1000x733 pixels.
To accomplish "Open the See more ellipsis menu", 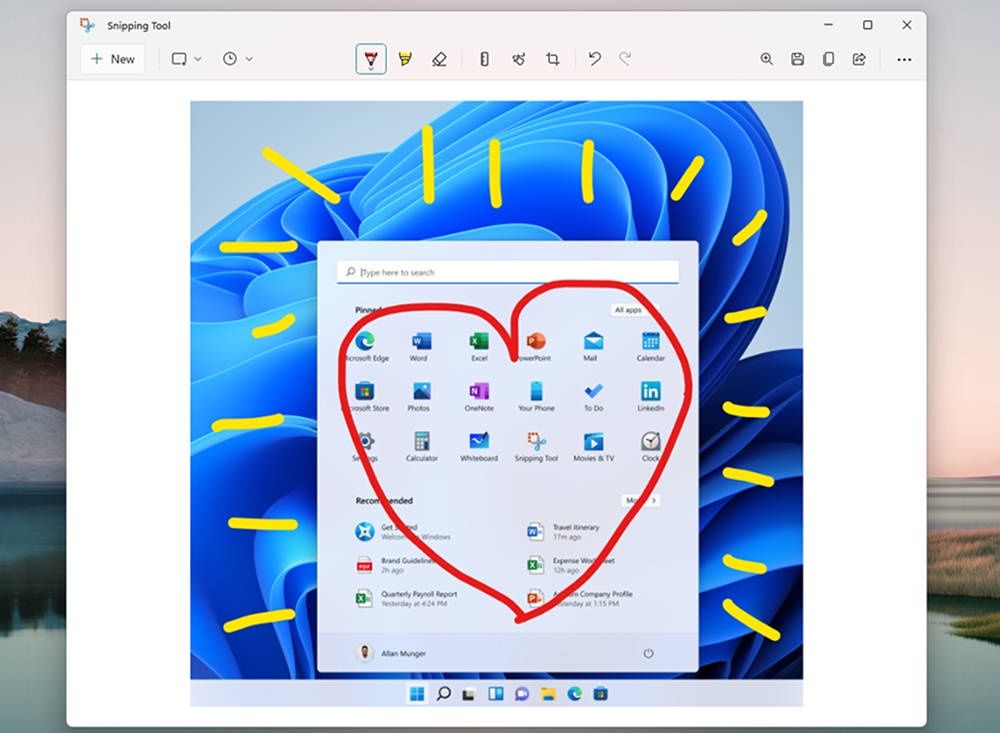I will pos(904,59).
